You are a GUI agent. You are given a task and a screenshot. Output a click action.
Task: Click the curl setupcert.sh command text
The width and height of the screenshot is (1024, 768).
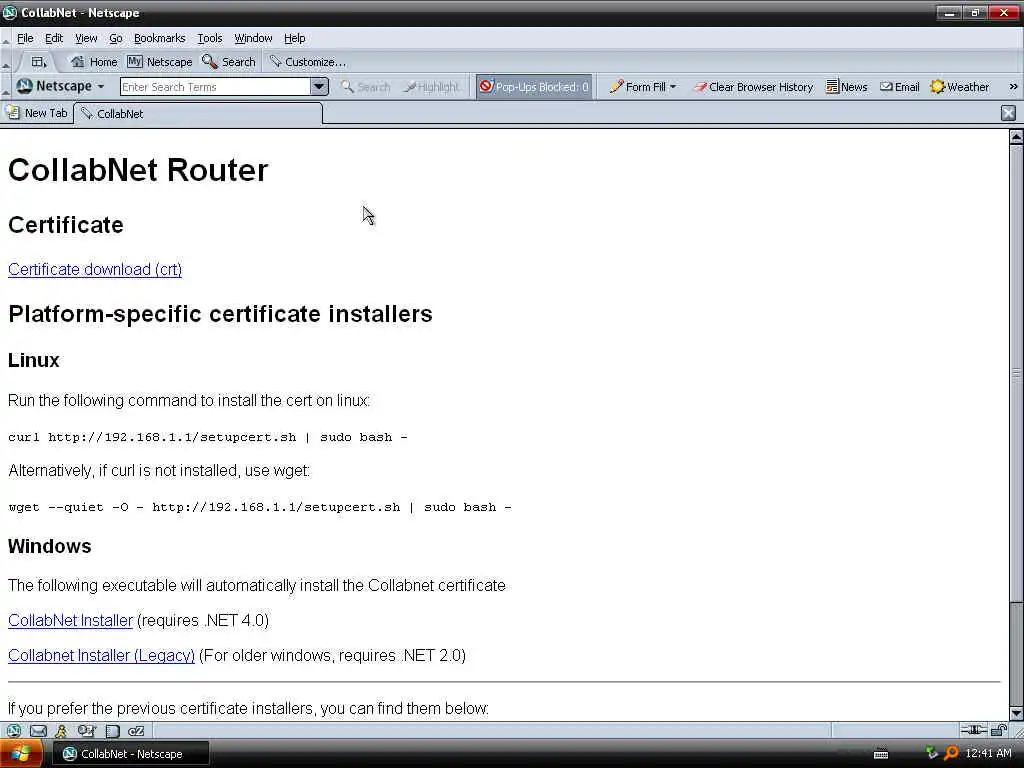[208, 437]
